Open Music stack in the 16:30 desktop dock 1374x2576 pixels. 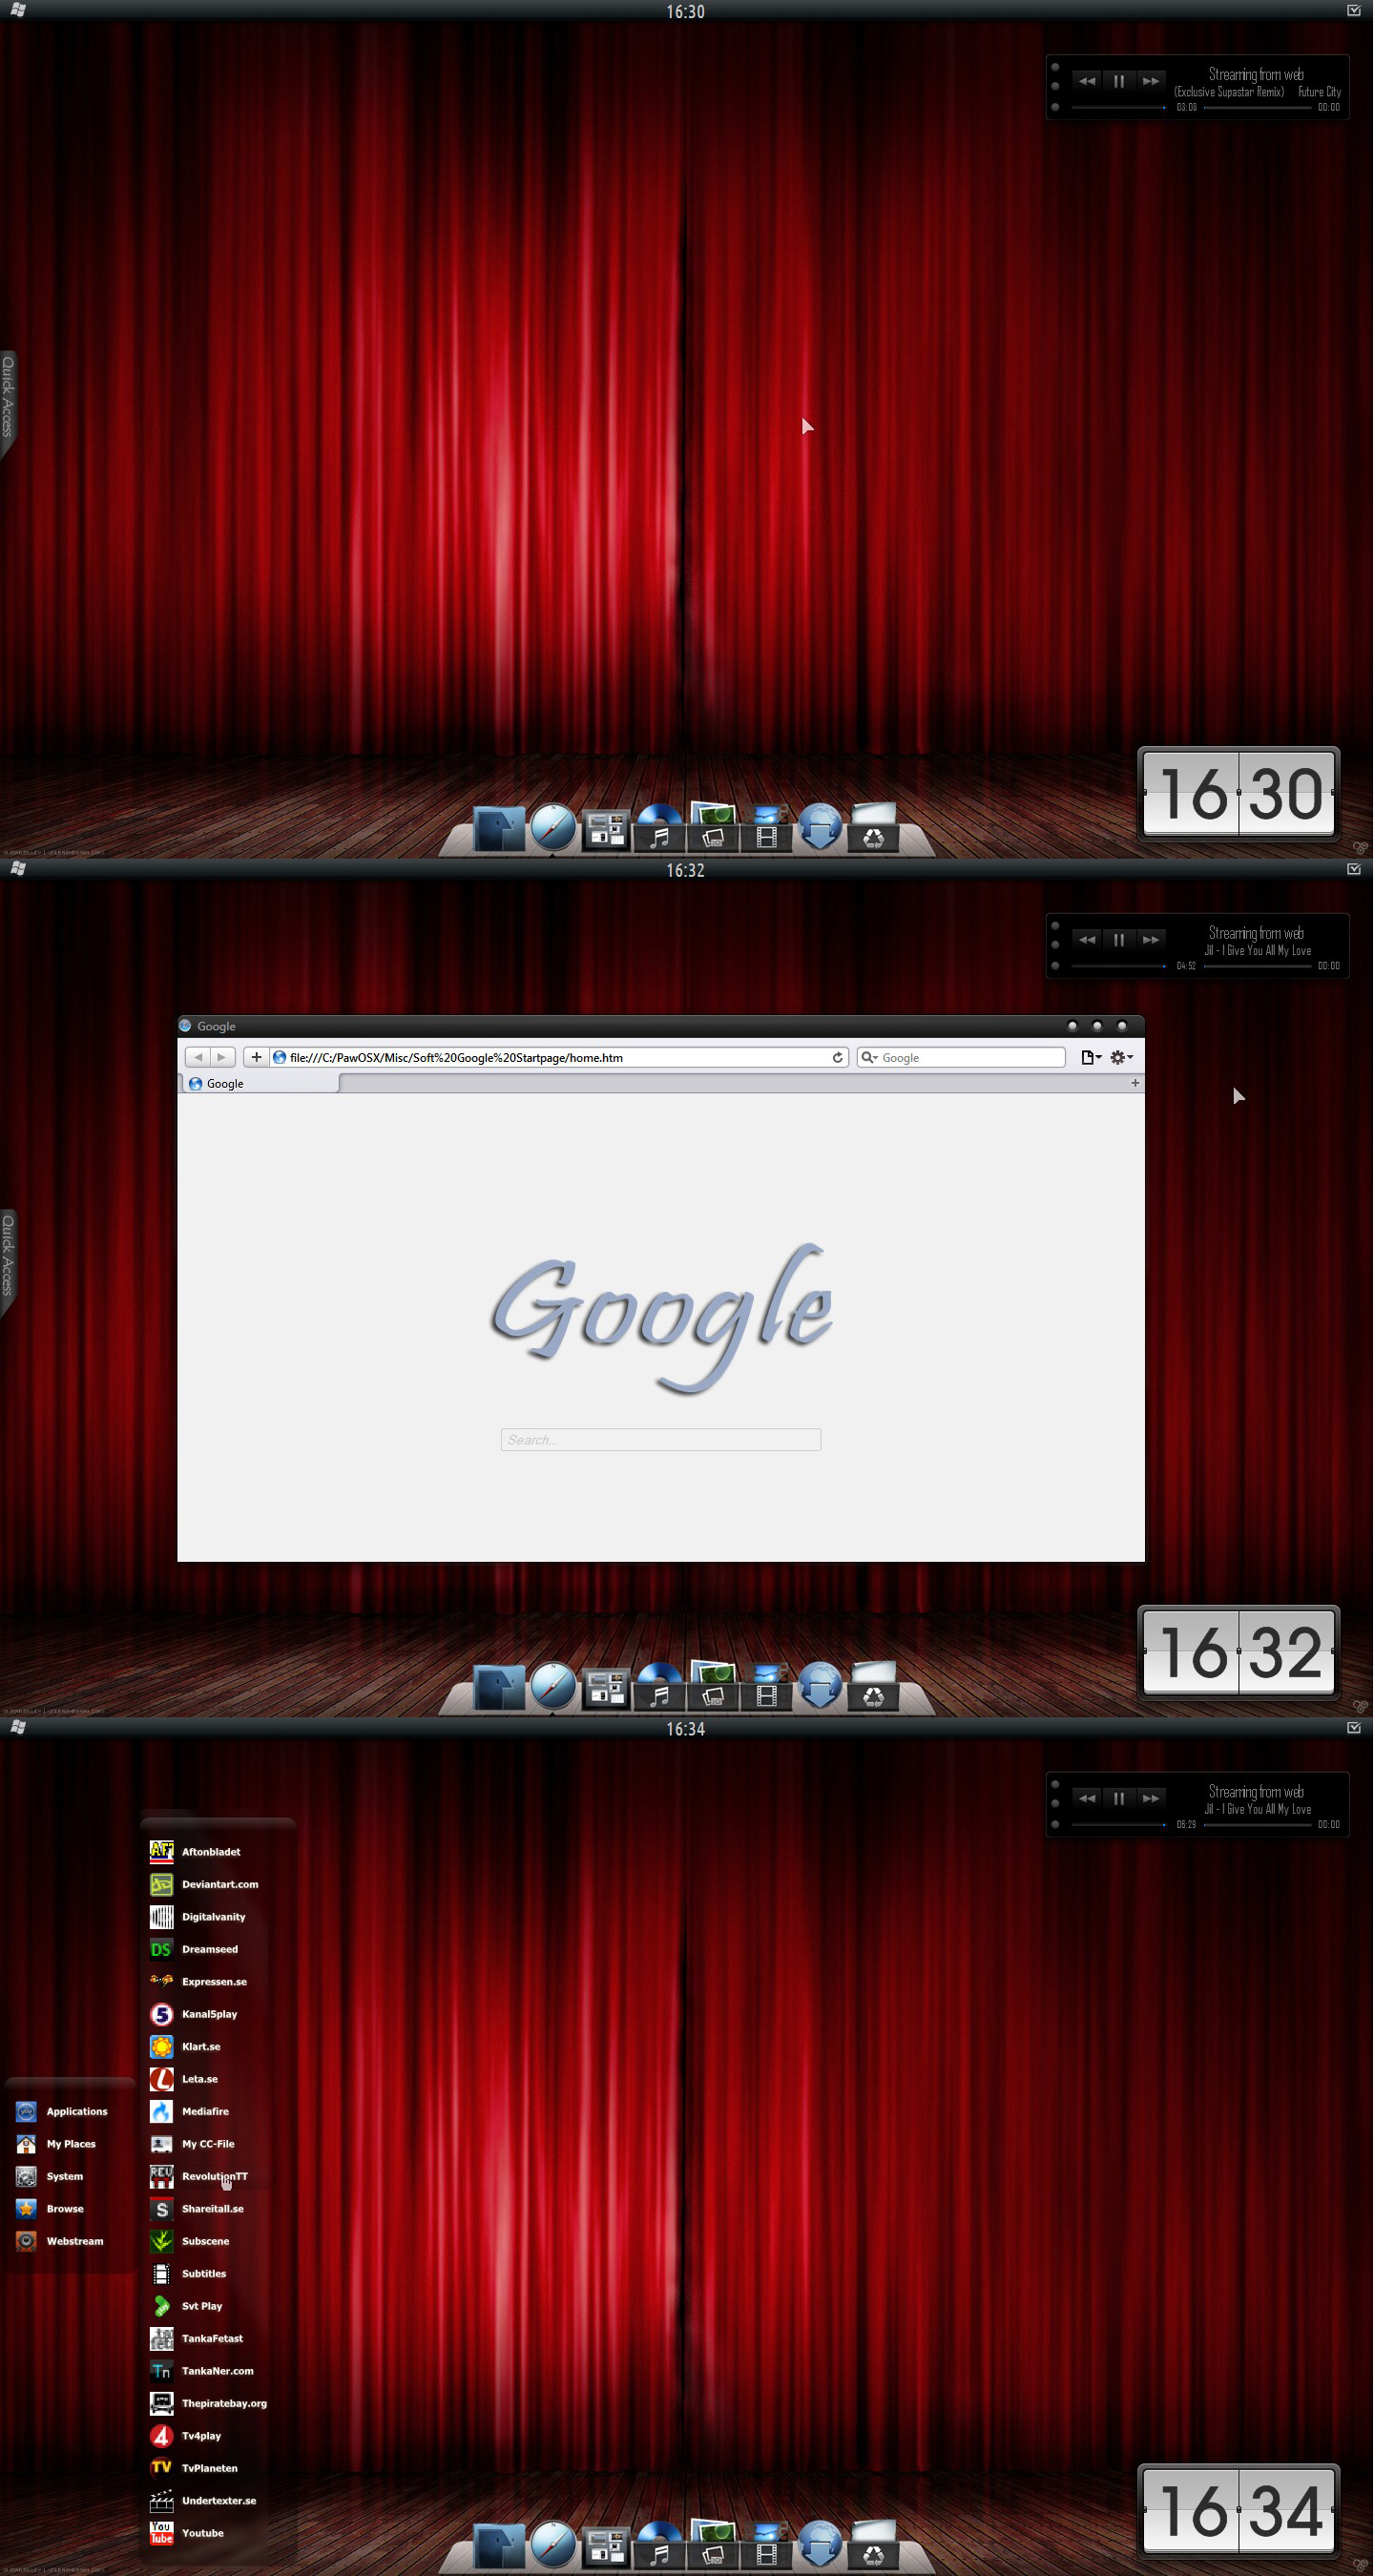[659, 828]
